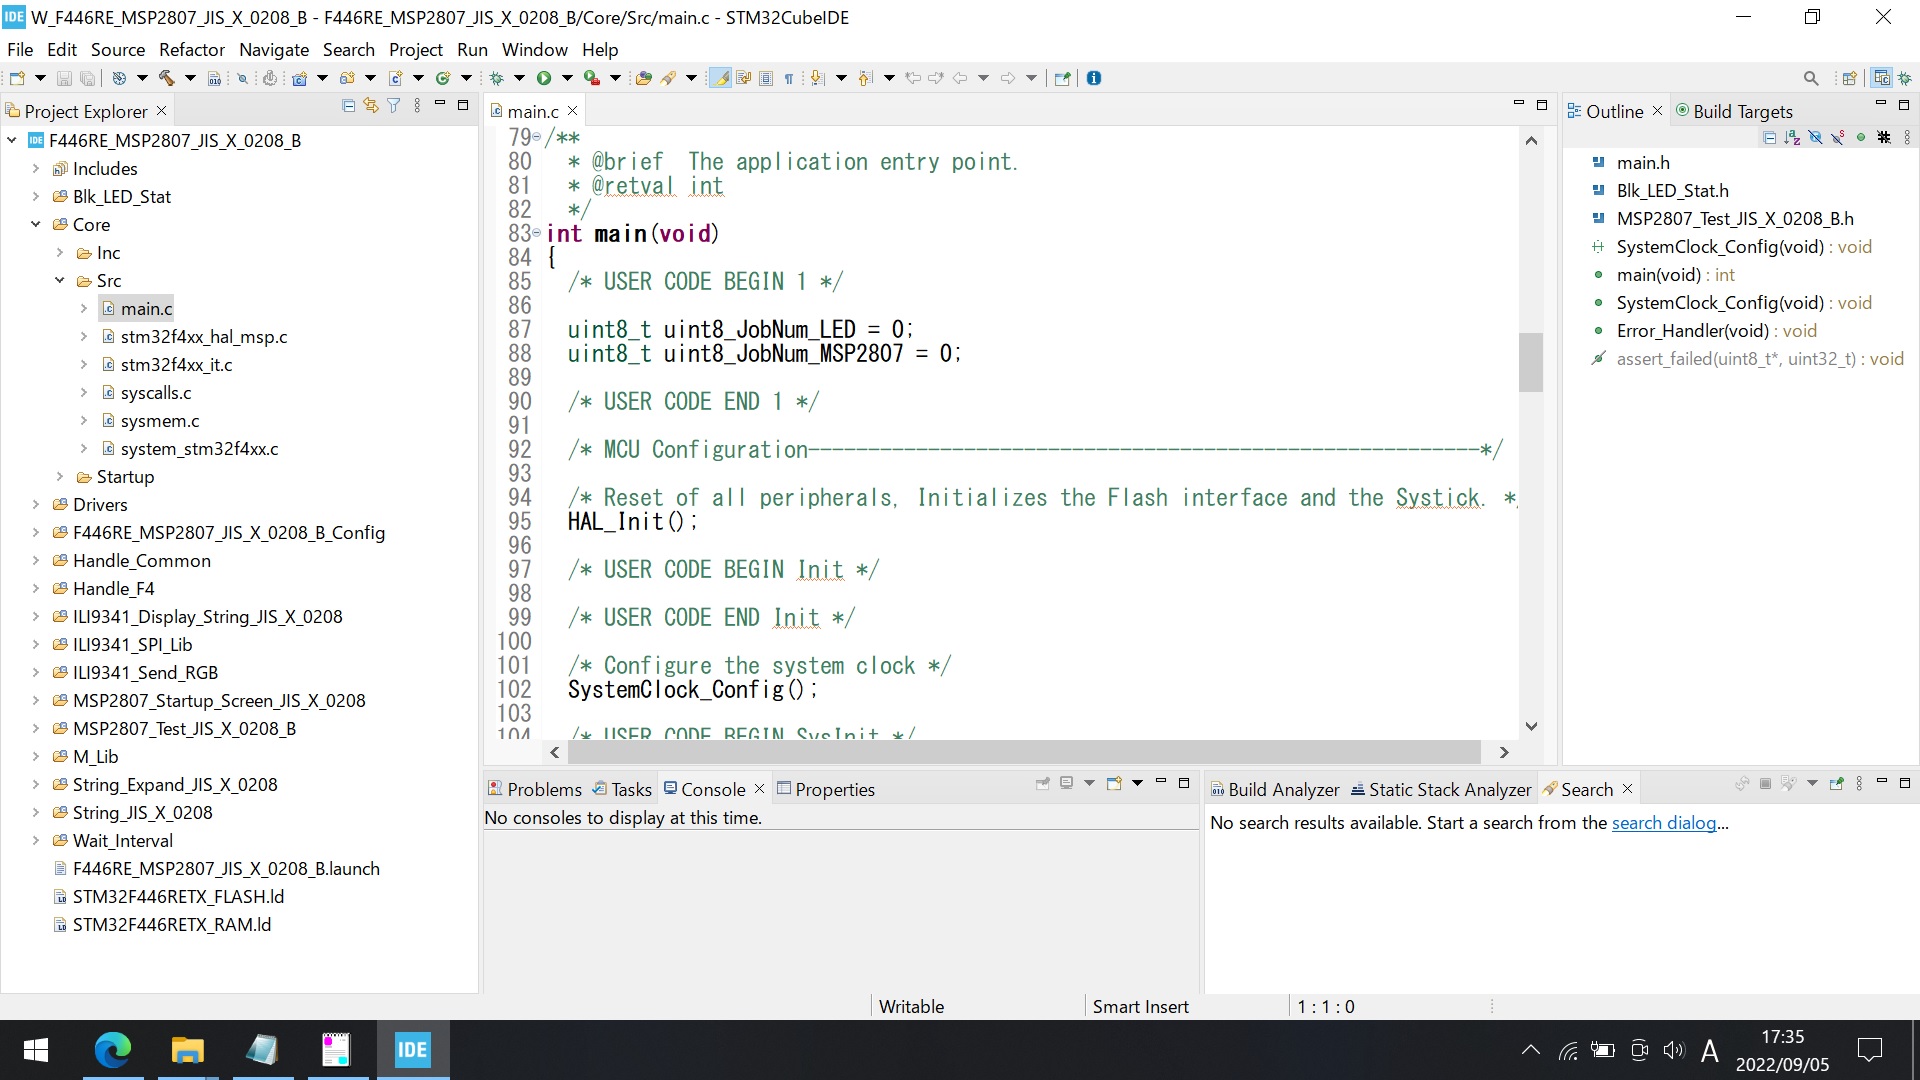Click the Open Type folder icon in toolbar
The height and width of the screenshot is (1080, 1920).
[x=643, y=78]
